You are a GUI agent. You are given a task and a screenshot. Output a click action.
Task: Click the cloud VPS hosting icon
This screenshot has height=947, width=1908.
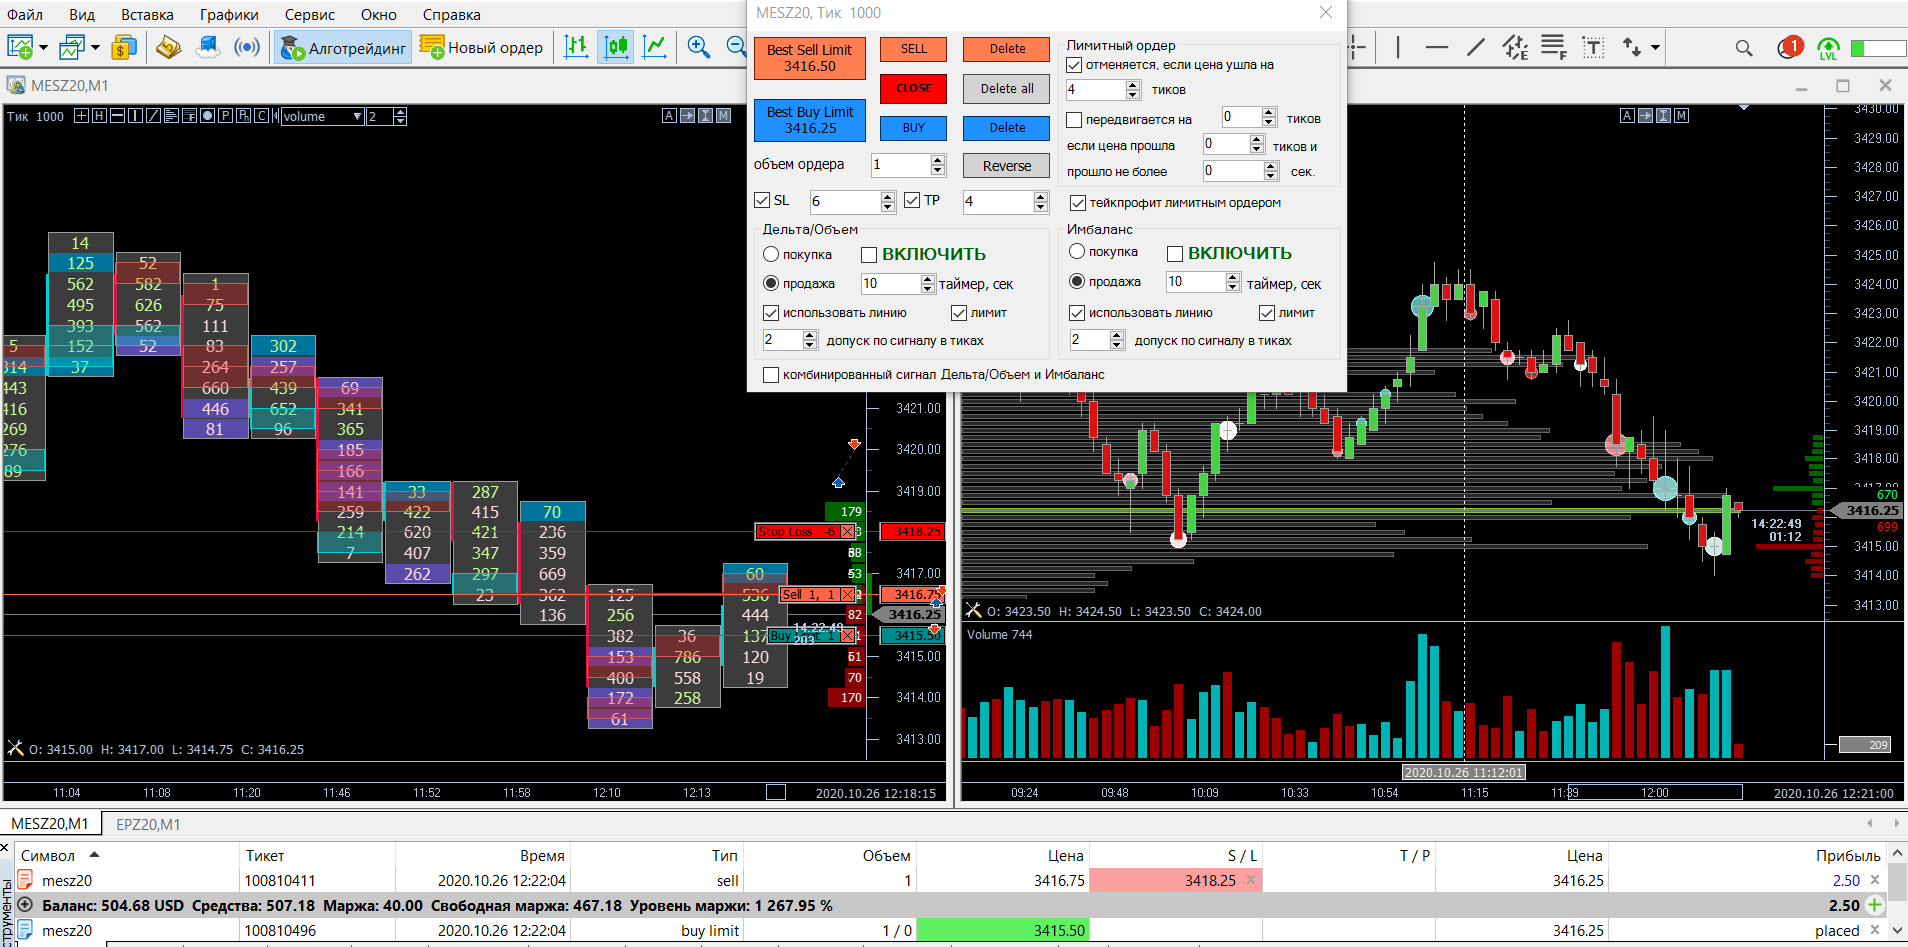(x=208, y=47)
